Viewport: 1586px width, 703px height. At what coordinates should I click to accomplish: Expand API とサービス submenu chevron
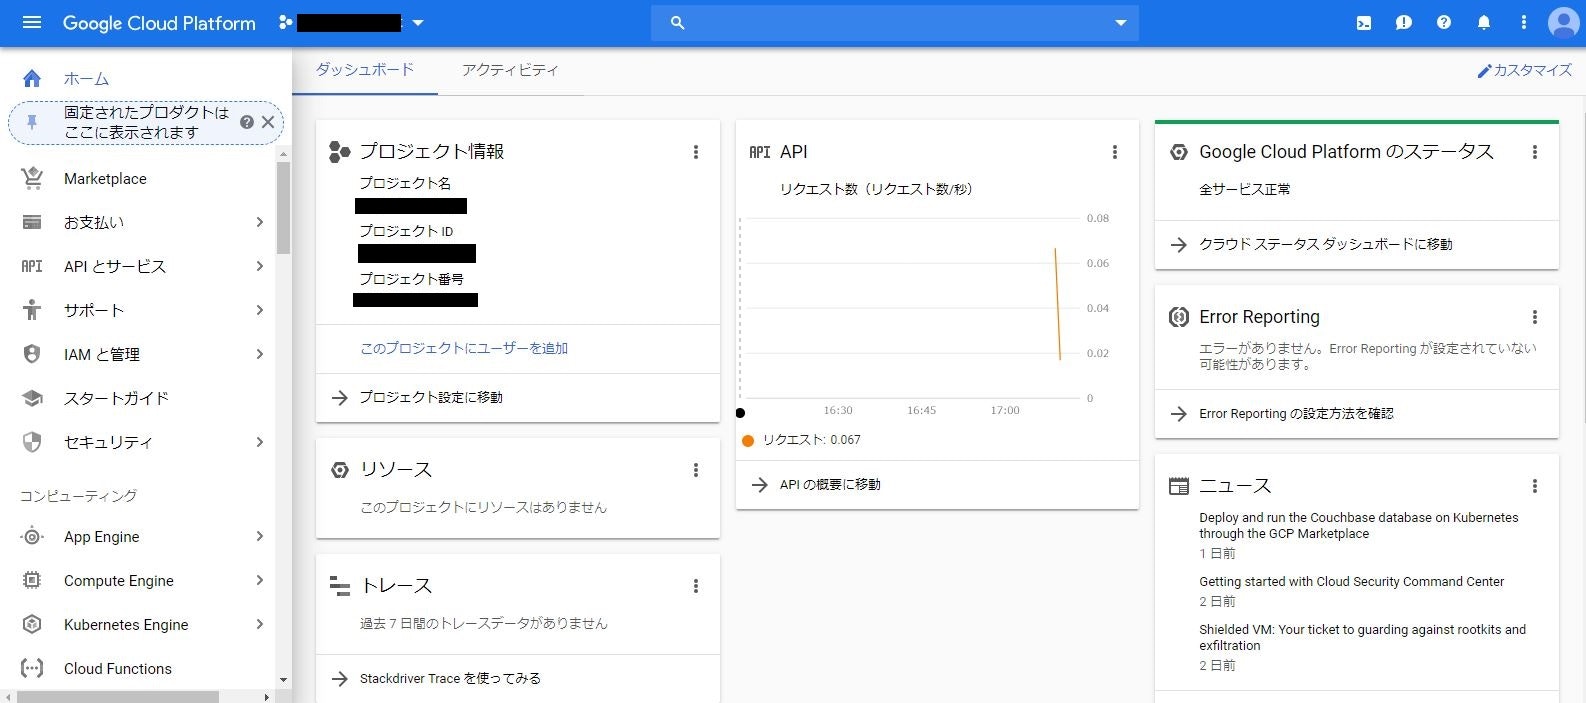[260, 266]
